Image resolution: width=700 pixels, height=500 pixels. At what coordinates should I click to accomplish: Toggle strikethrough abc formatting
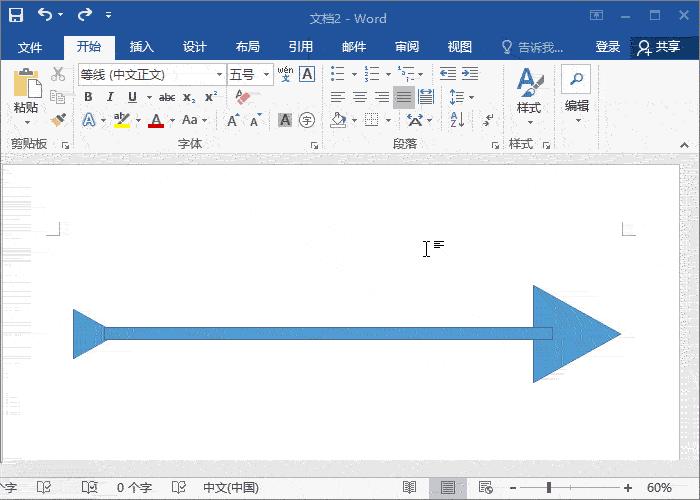(x=167, y=97)
